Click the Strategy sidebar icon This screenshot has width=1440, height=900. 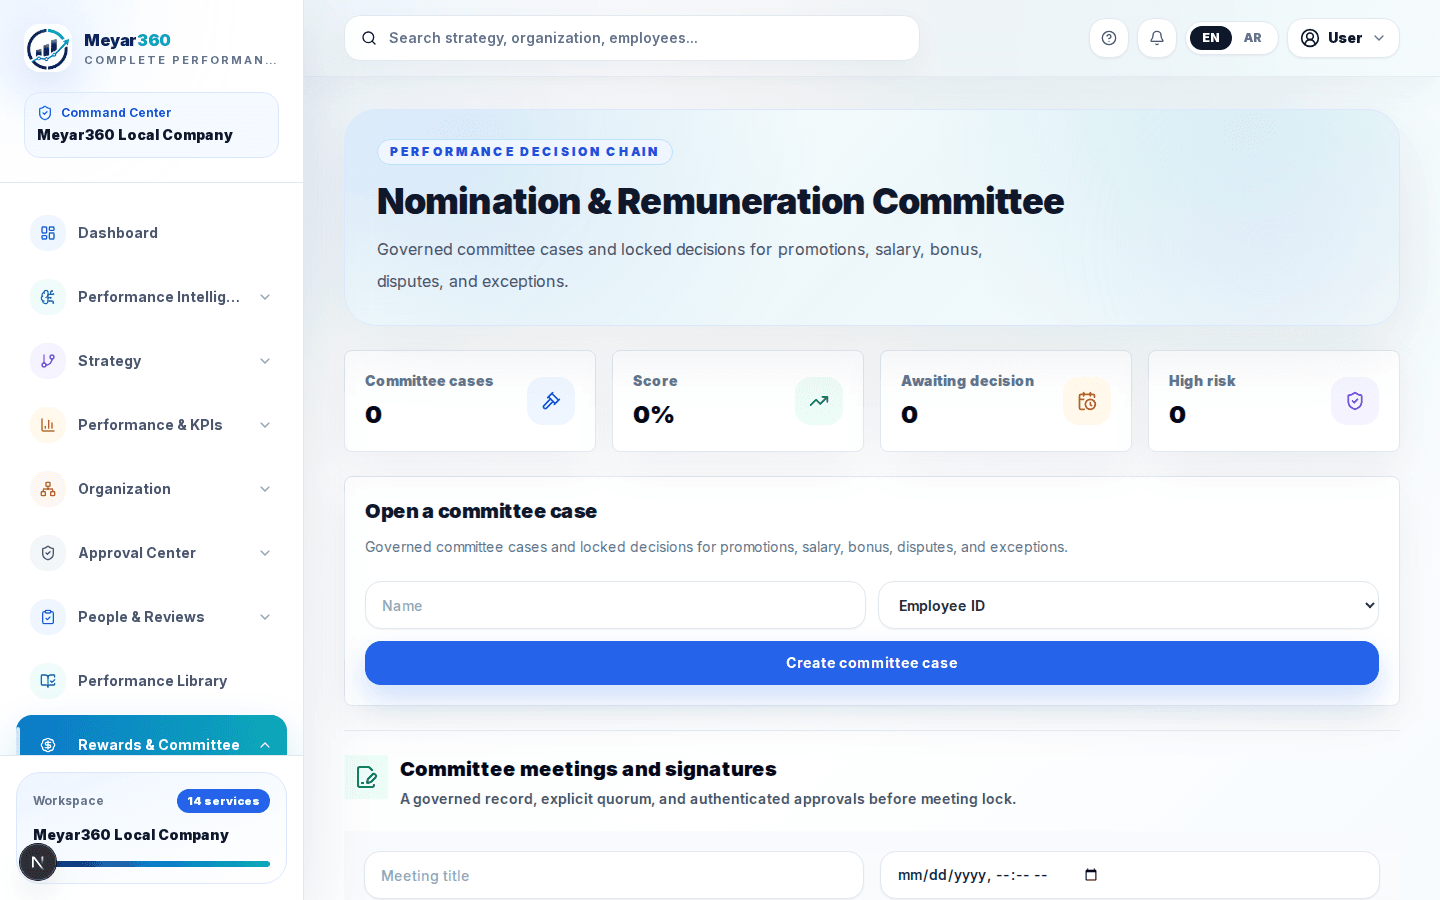coord(48,361)
